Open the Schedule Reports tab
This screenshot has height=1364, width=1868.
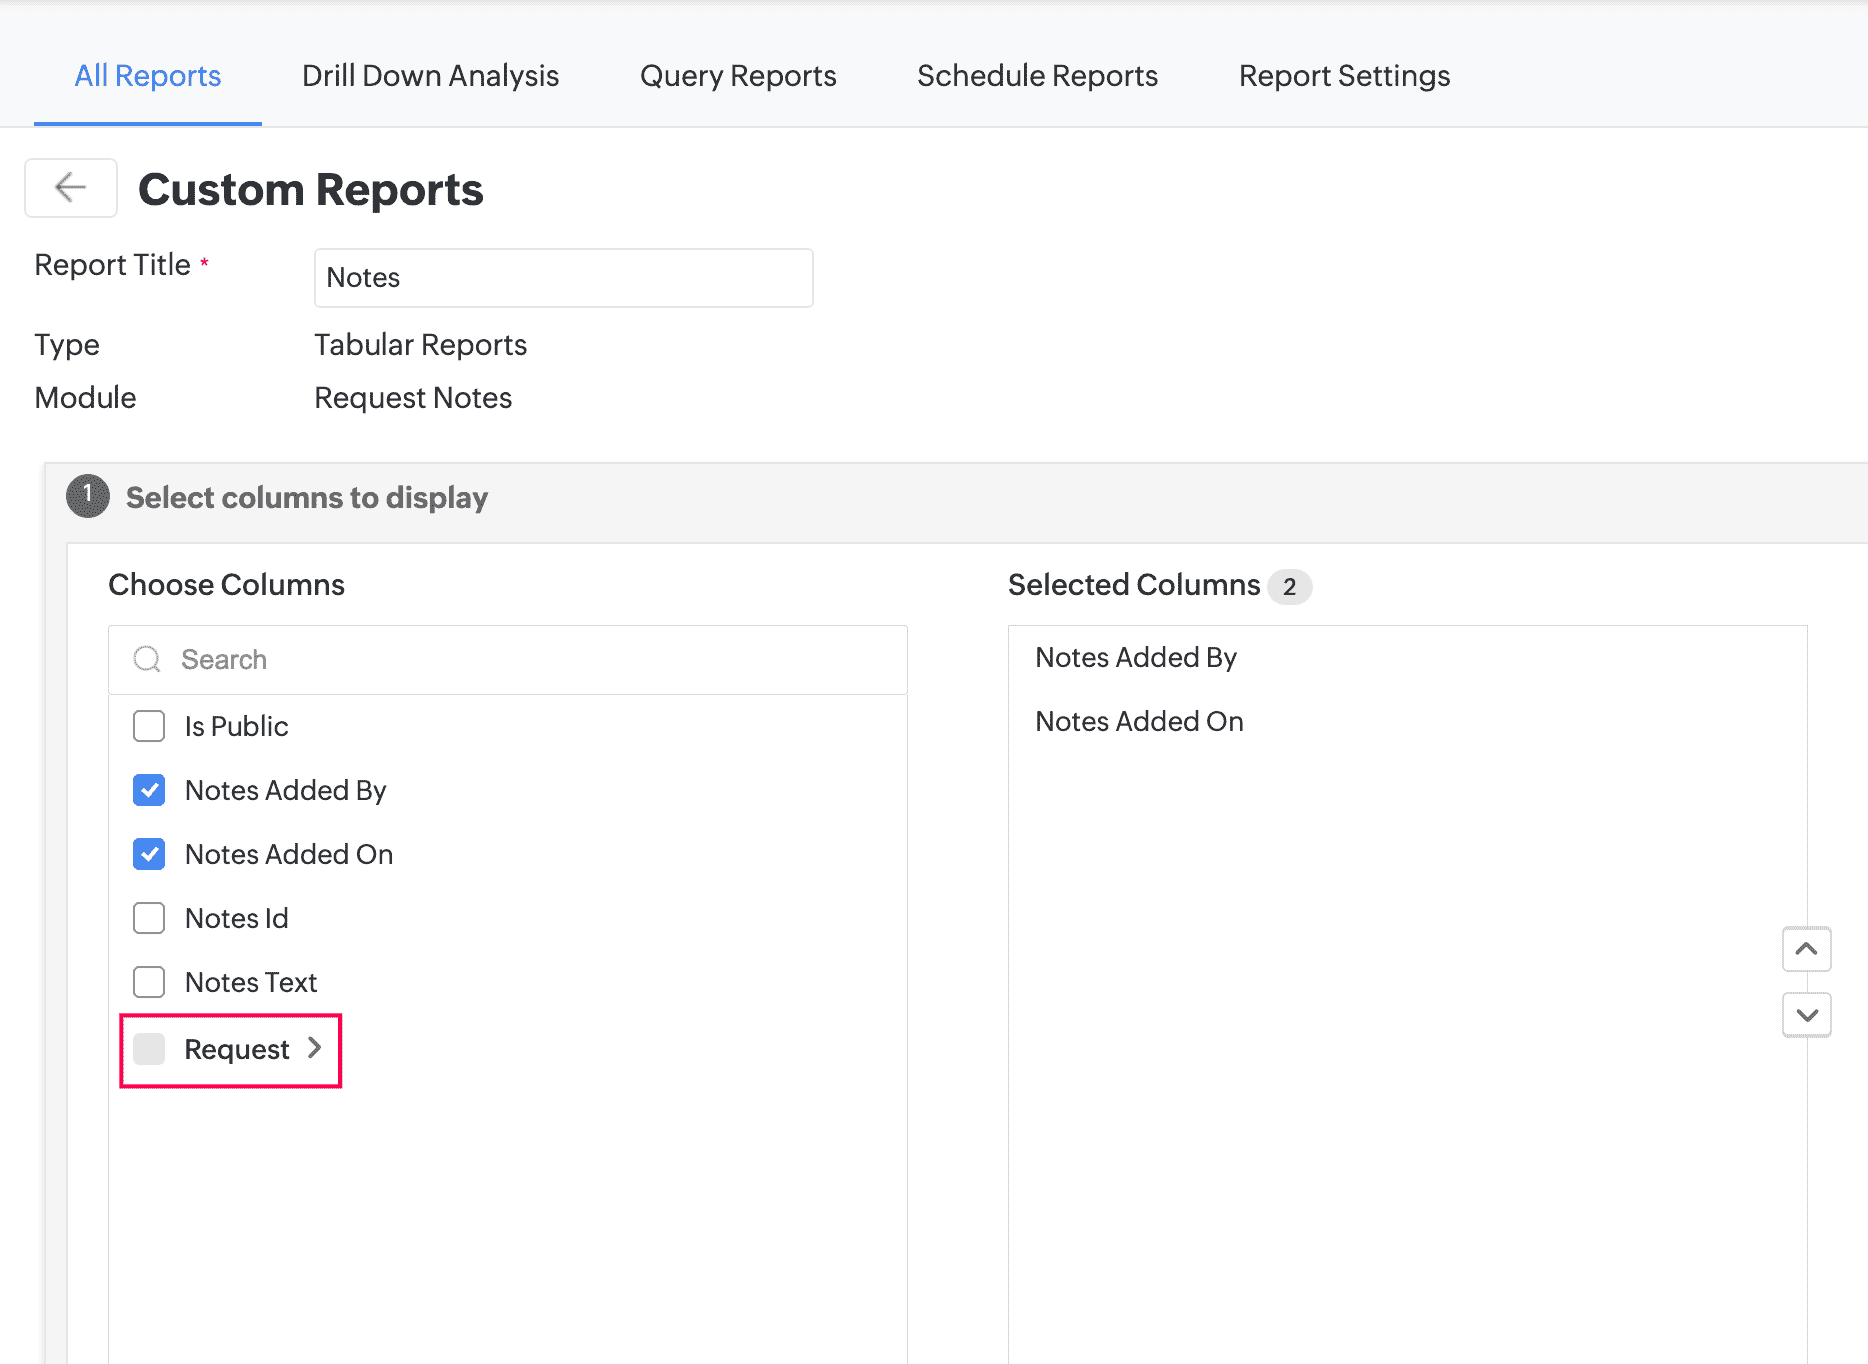pyautogui.click(x=1036, y=75)
